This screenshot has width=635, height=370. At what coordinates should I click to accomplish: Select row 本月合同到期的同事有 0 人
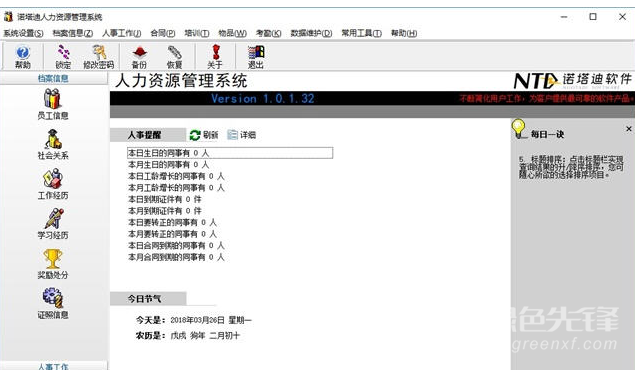176,257
